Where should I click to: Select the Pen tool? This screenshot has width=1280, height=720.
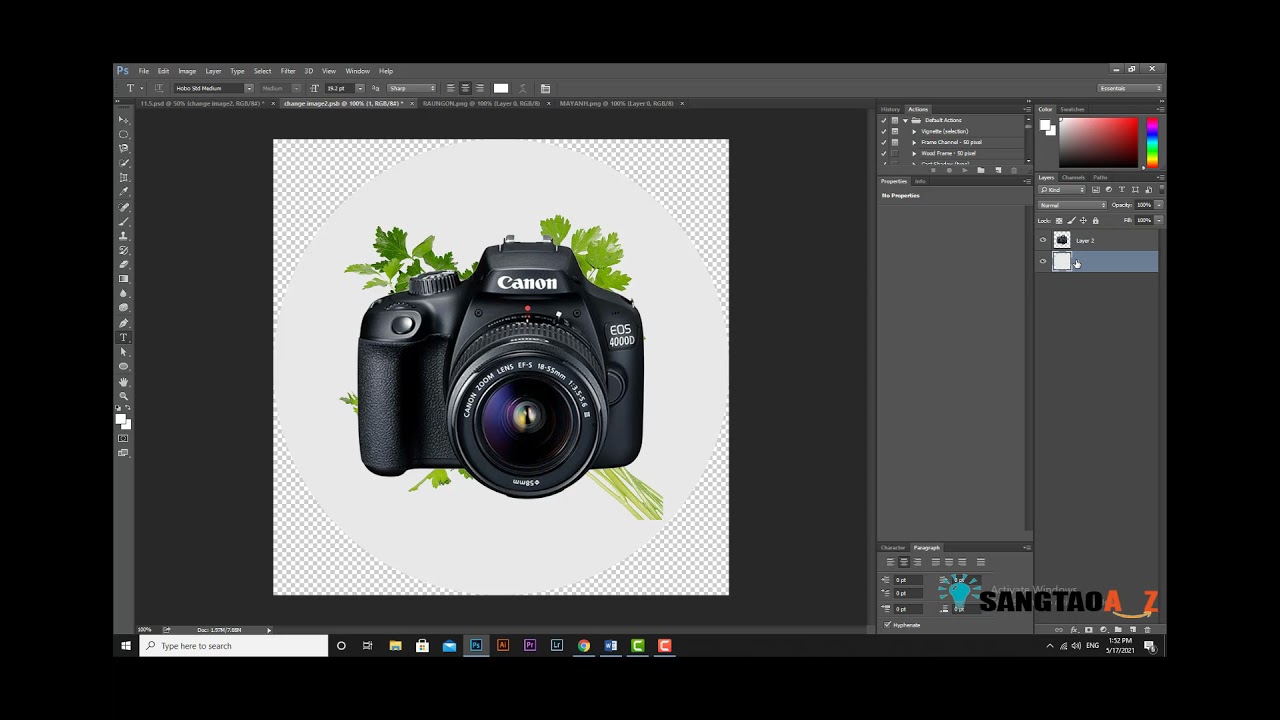point(124,323)
